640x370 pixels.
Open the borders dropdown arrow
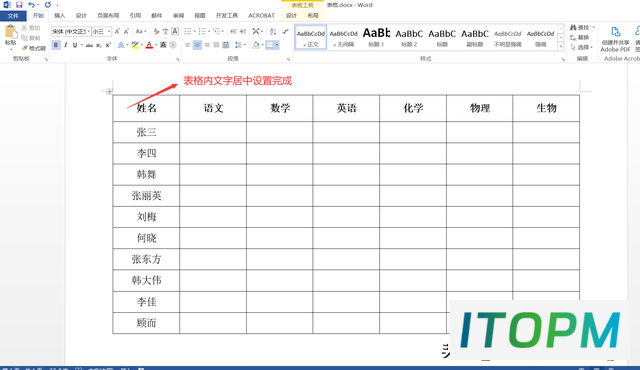pyautogui.click(x=277, y=45)
